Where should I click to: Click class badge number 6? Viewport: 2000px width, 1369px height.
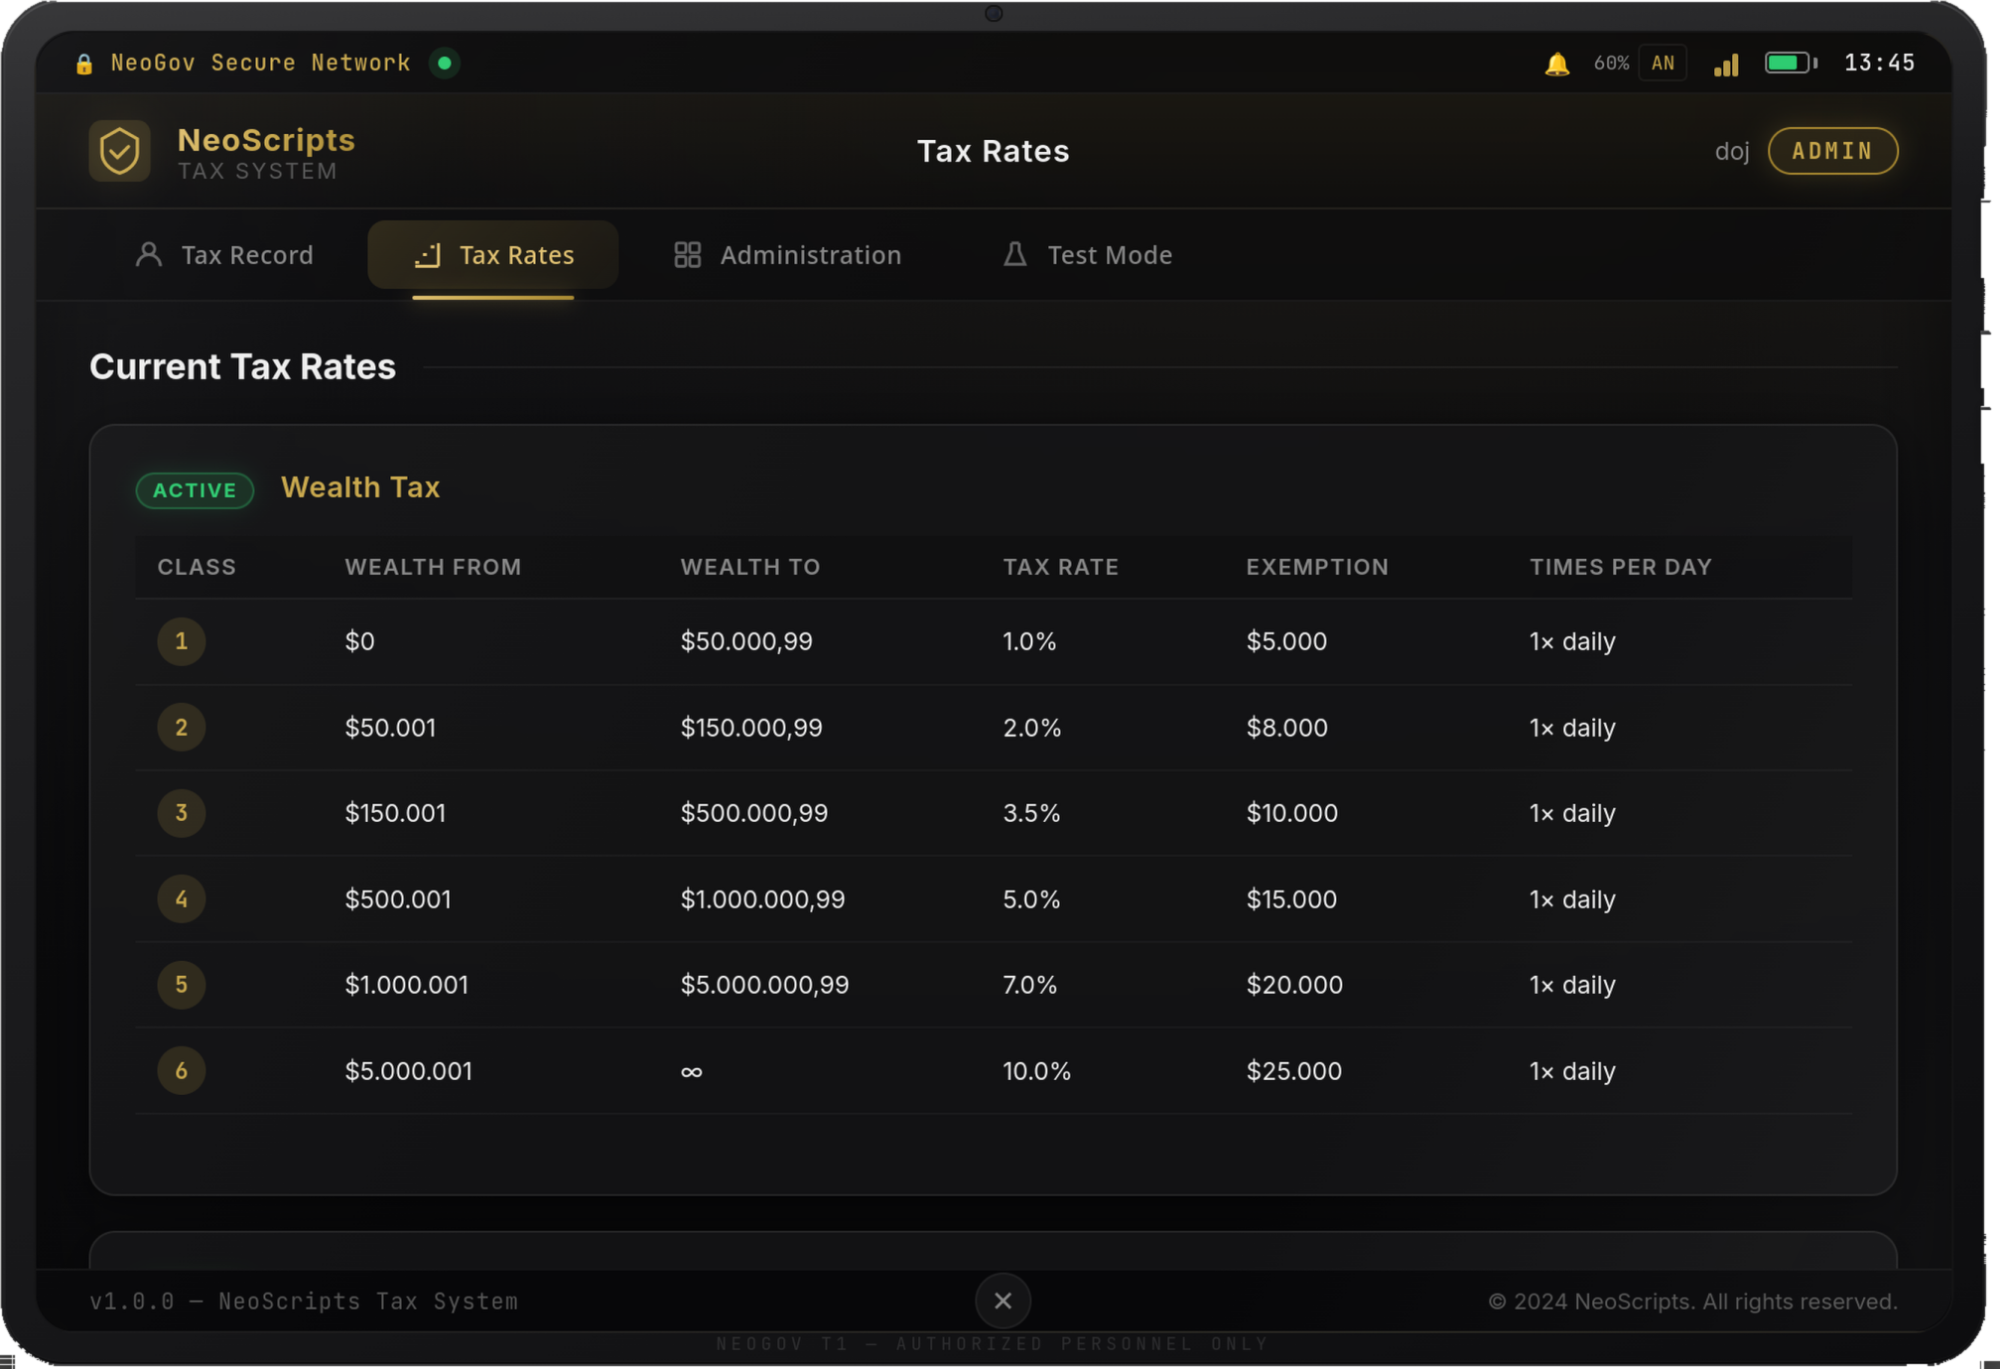click(181, 1070)
